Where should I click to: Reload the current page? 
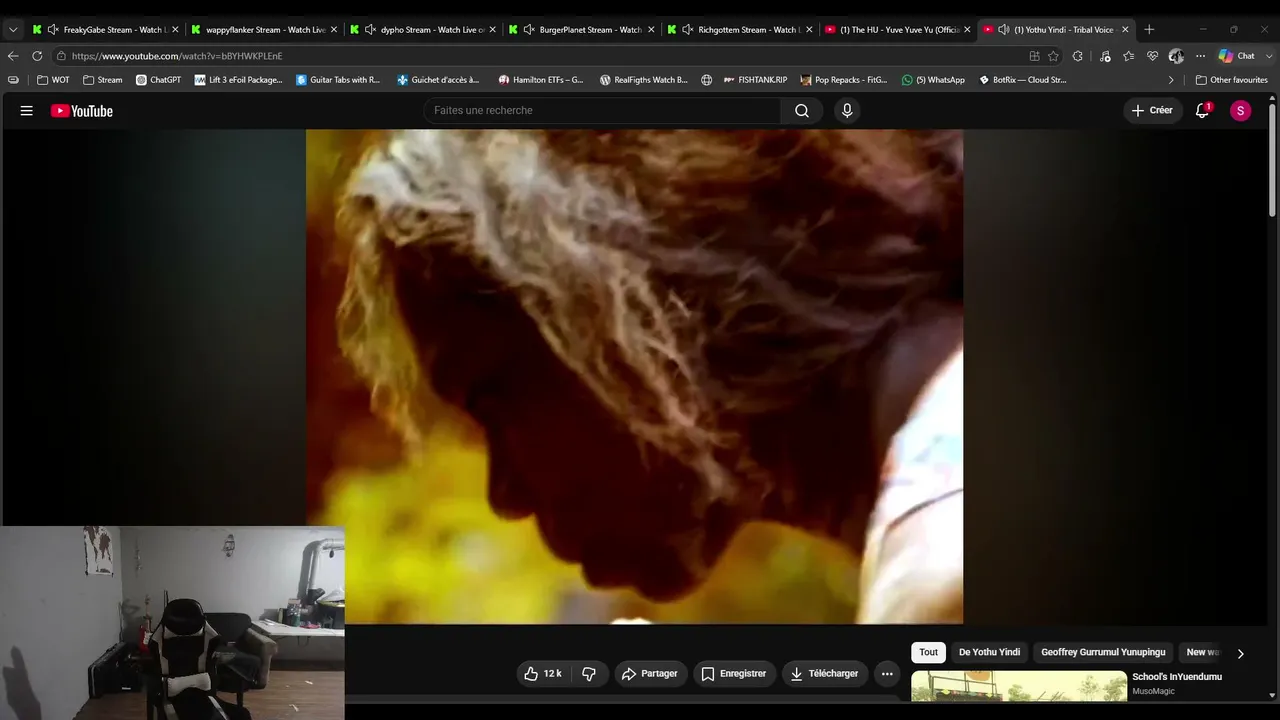coord(37,56)
